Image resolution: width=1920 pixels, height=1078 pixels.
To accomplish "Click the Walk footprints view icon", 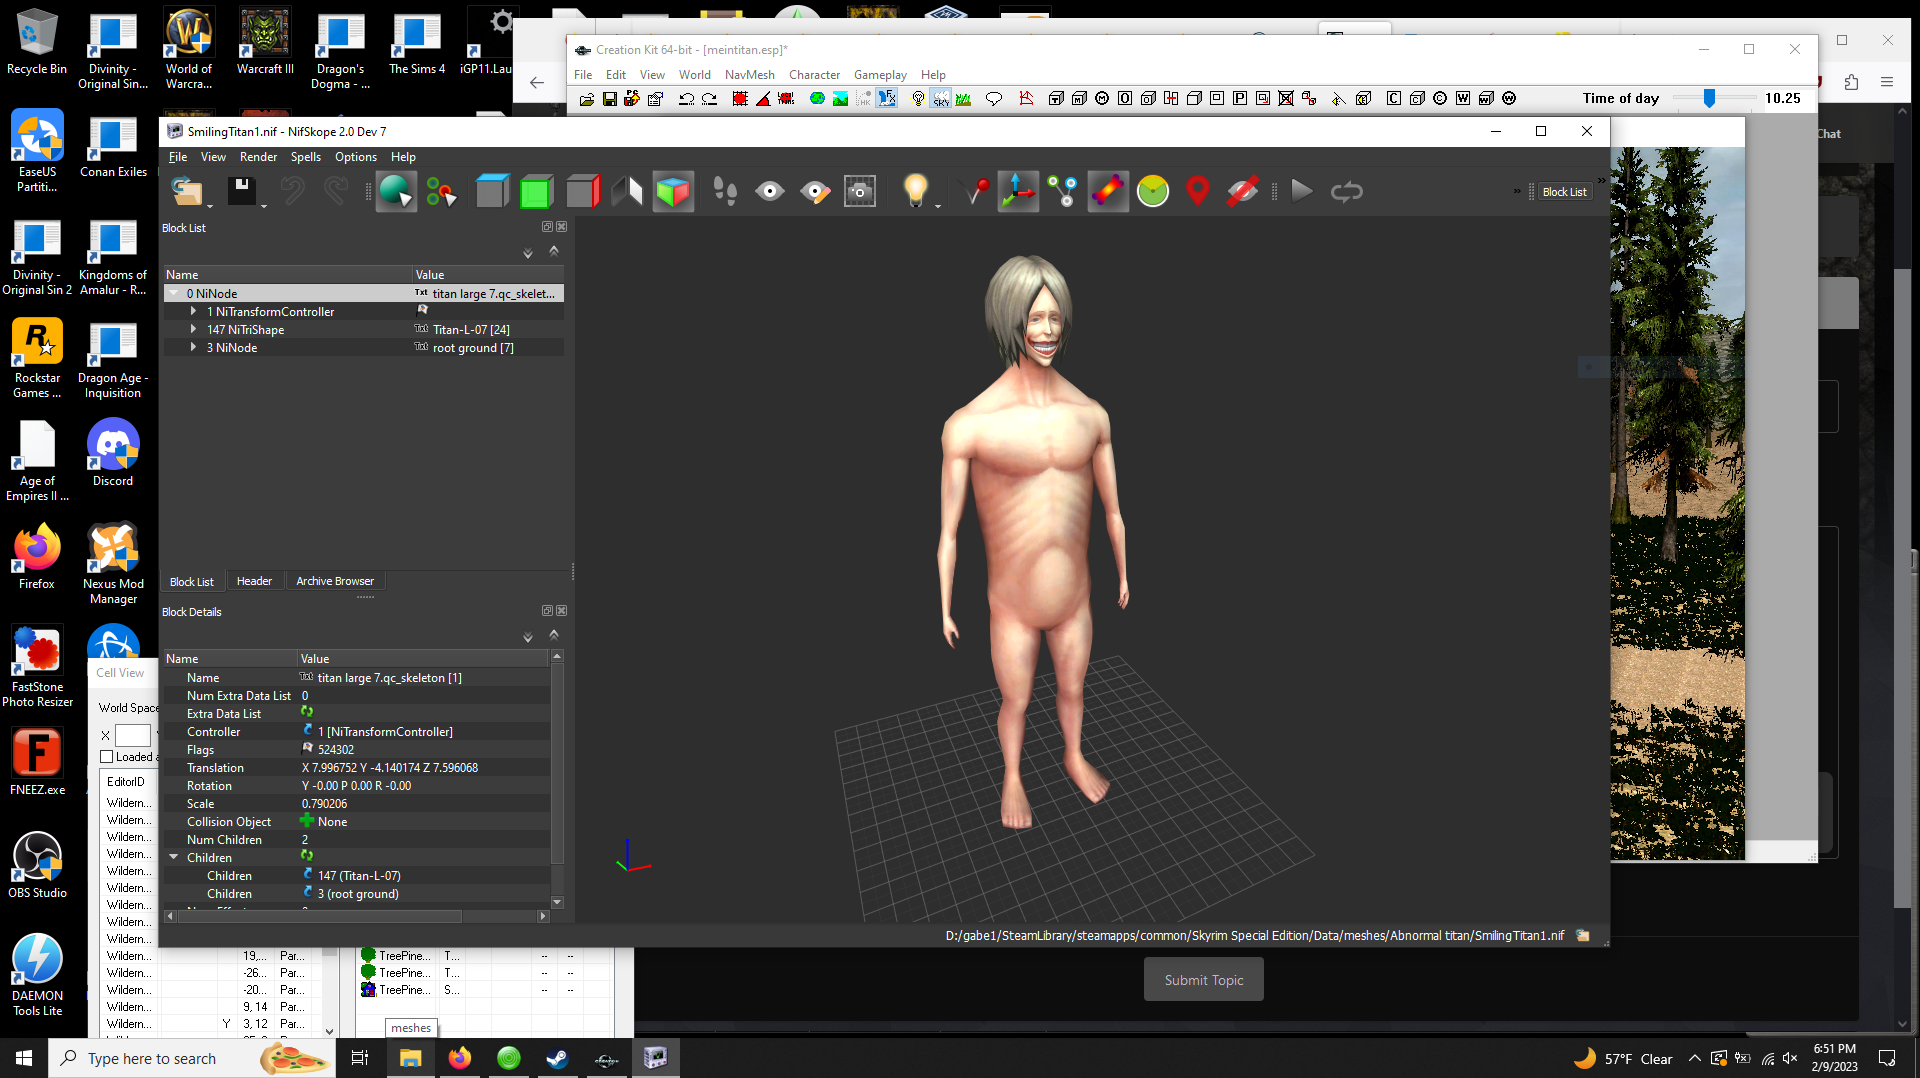I will click(x=725, y=191).
